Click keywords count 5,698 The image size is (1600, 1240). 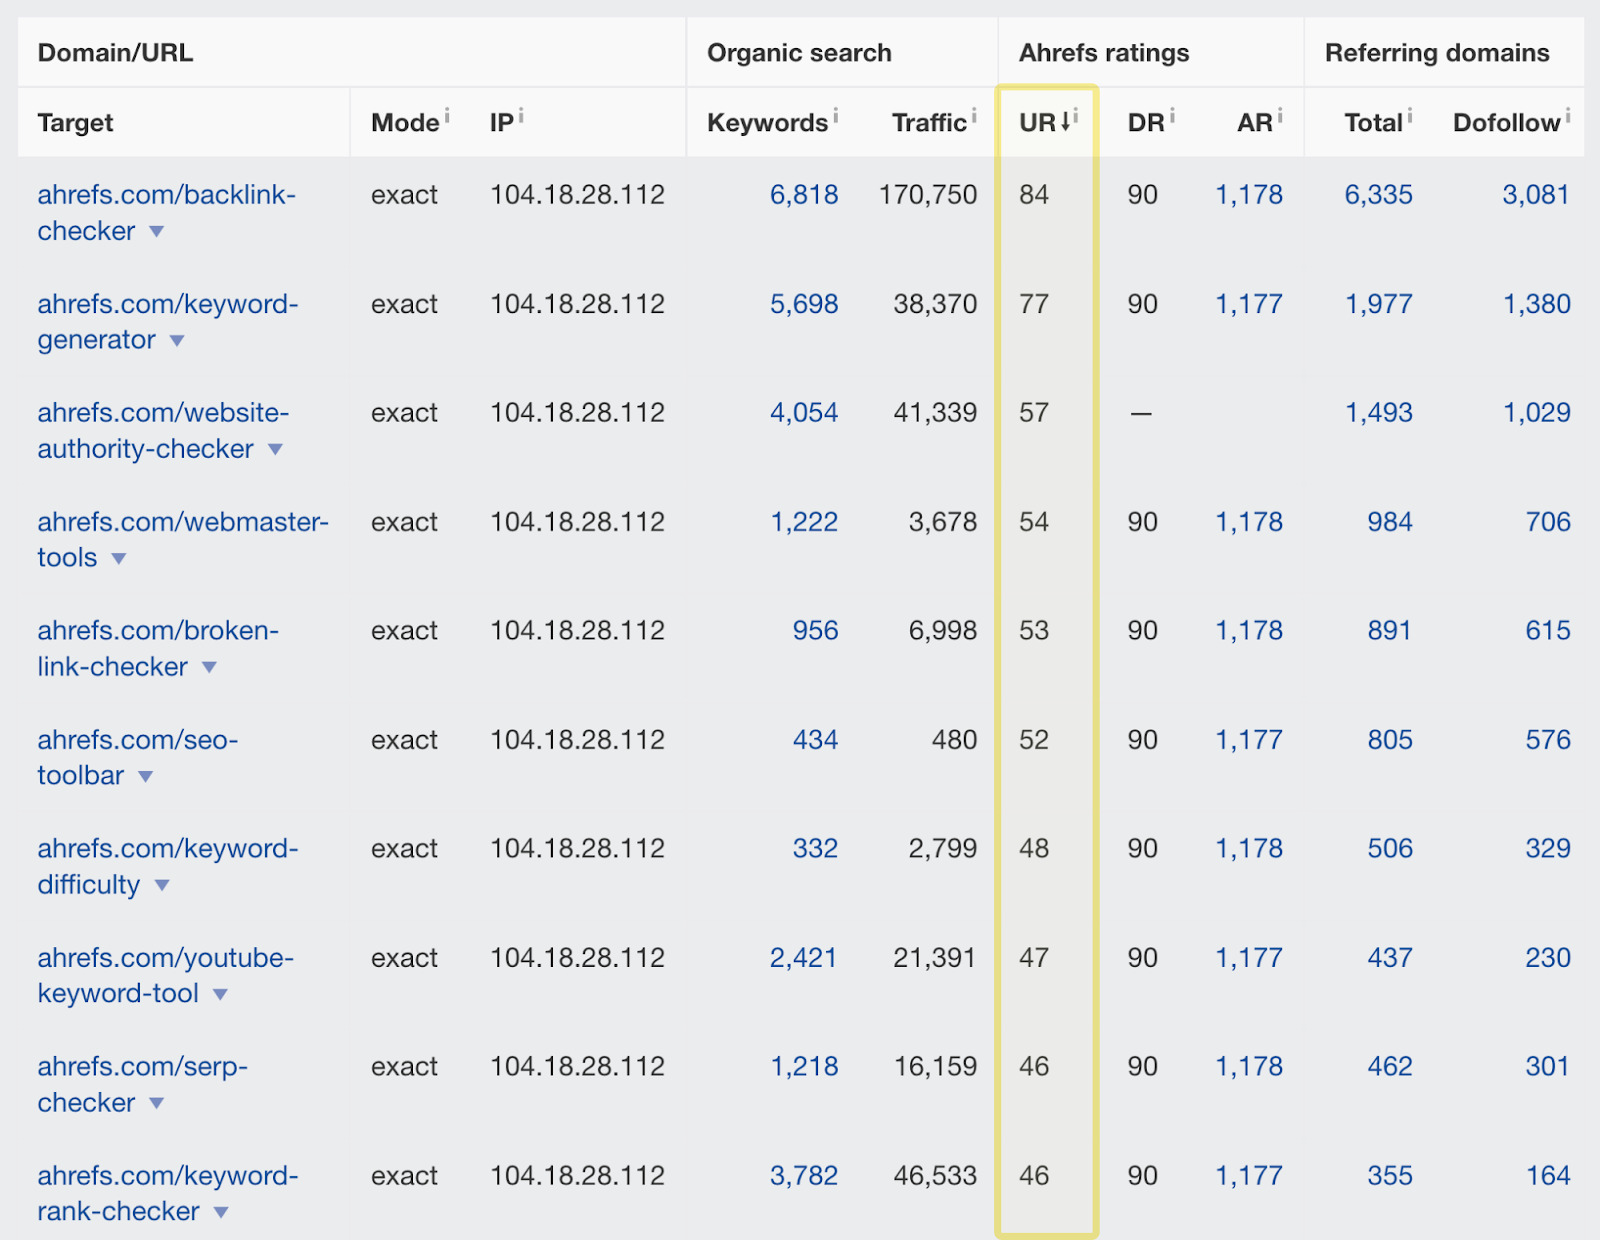[x=804, y=304]
